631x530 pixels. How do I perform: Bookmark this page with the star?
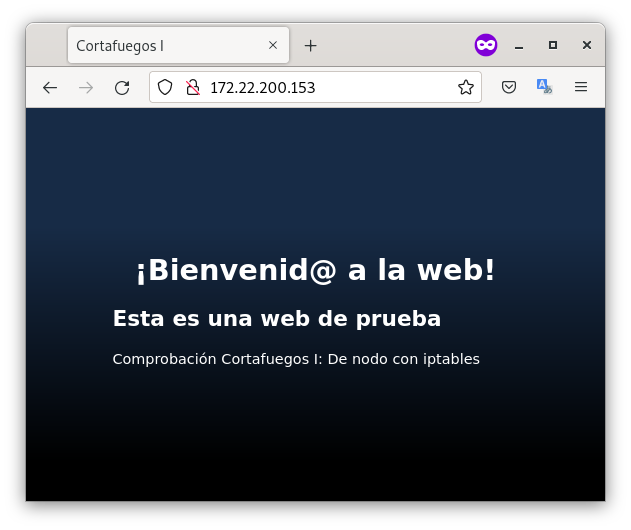pyautogui.click(x=466, y=88)
